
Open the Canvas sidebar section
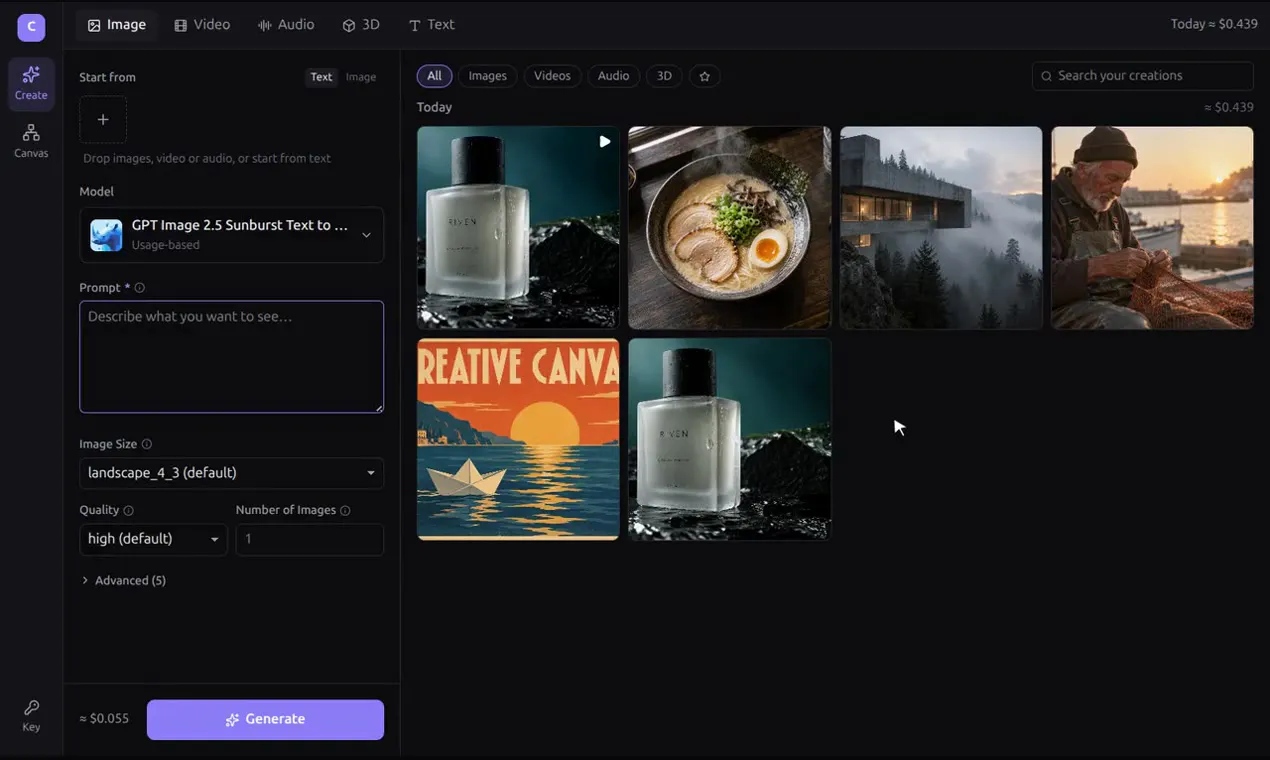tap(31, 141)
